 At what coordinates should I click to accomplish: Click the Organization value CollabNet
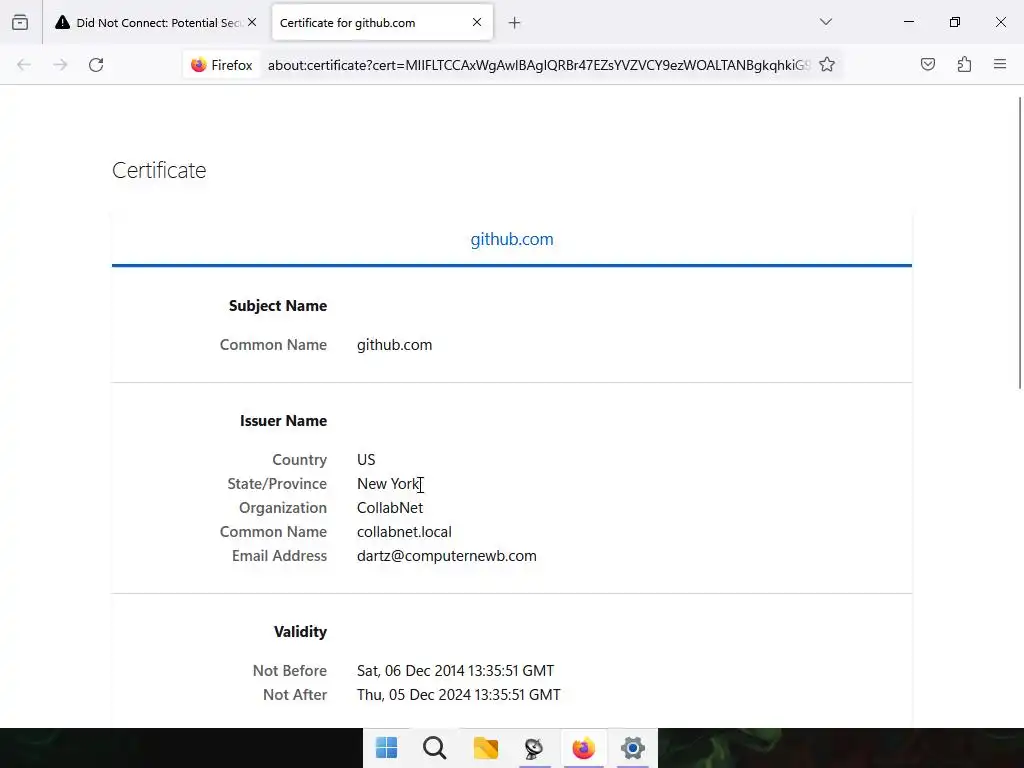[x=390, y=508]
